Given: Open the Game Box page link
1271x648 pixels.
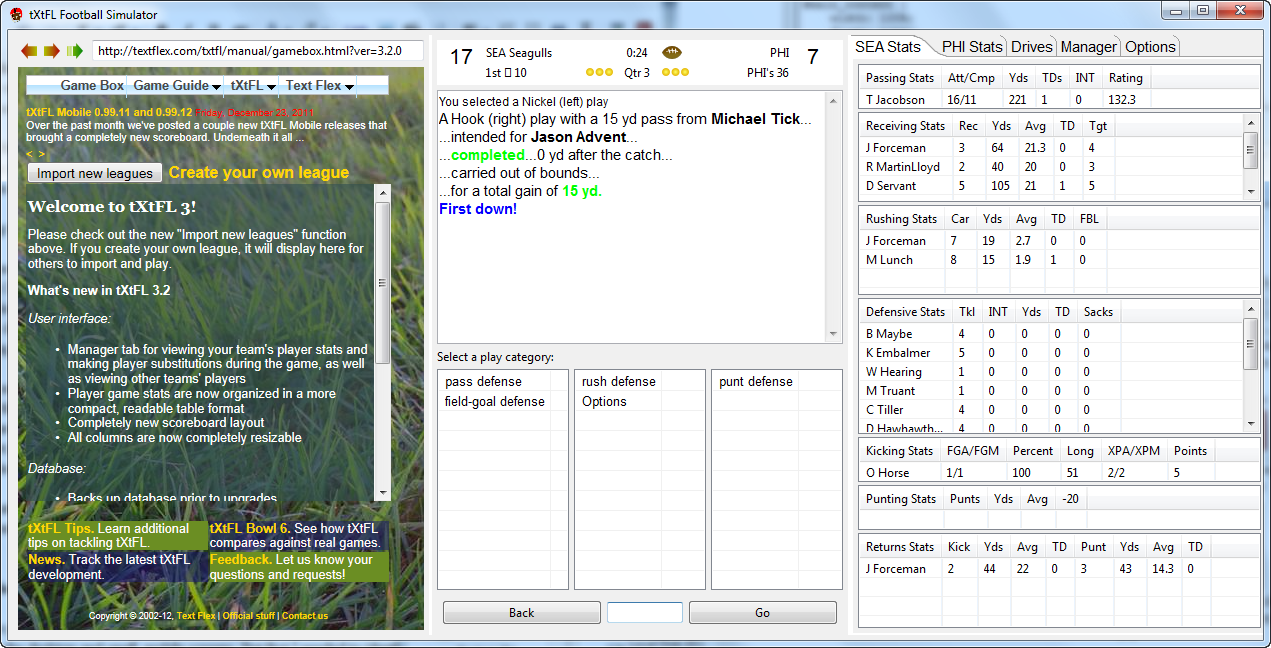Looking at the screenshot, I should click(92, 86).
